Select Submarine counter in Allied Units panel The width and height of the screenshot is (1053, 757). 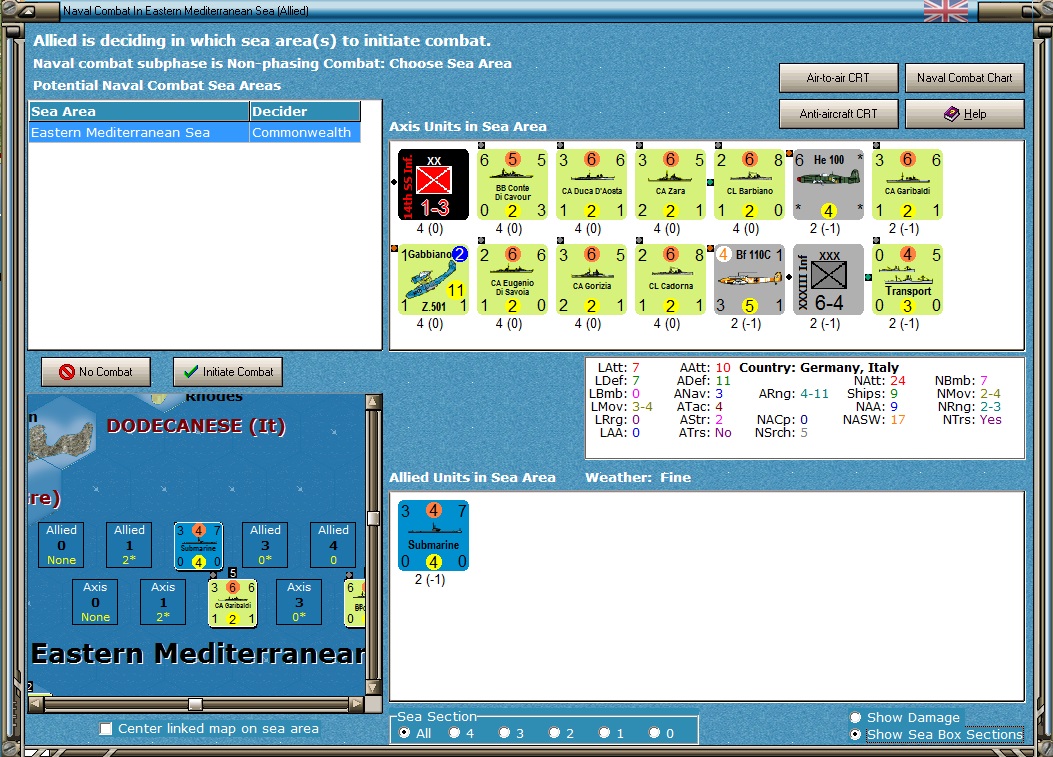(433, 535)
